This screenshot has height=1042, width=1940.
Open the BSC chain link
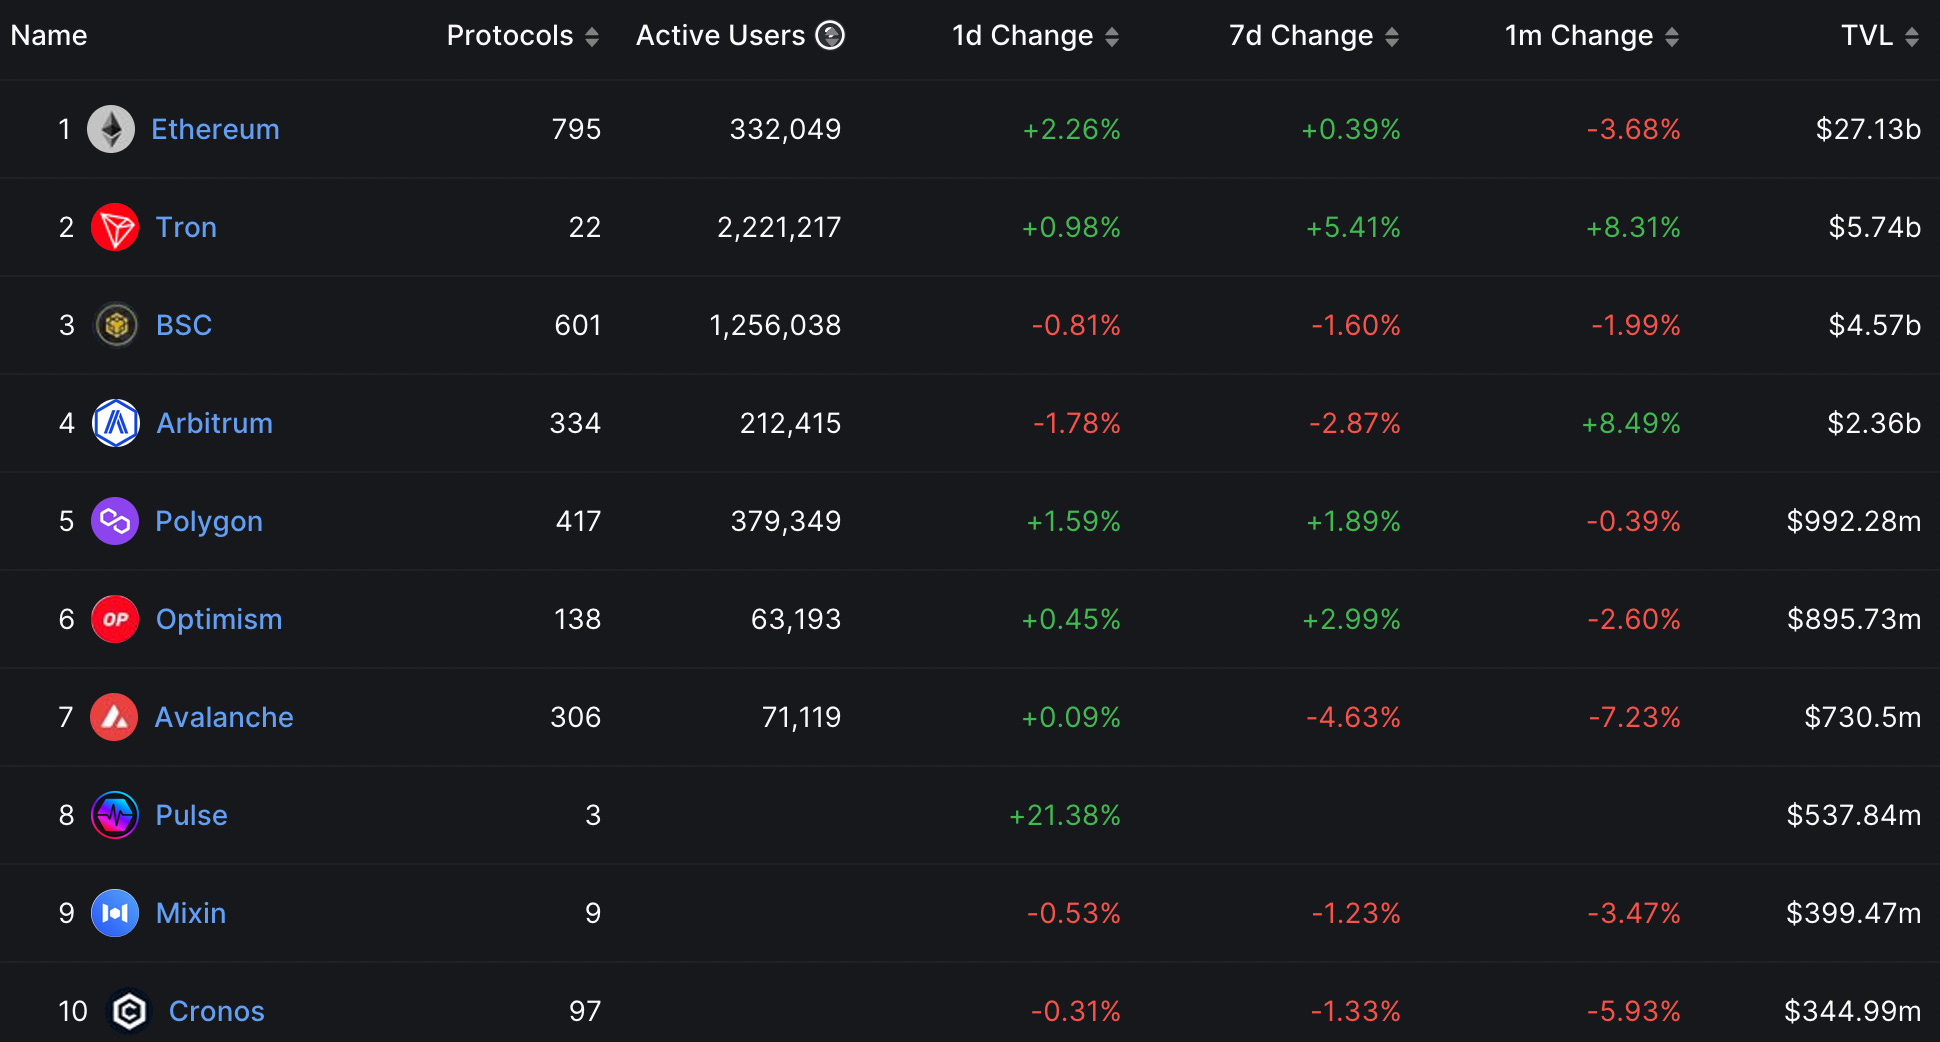(184, 325)
